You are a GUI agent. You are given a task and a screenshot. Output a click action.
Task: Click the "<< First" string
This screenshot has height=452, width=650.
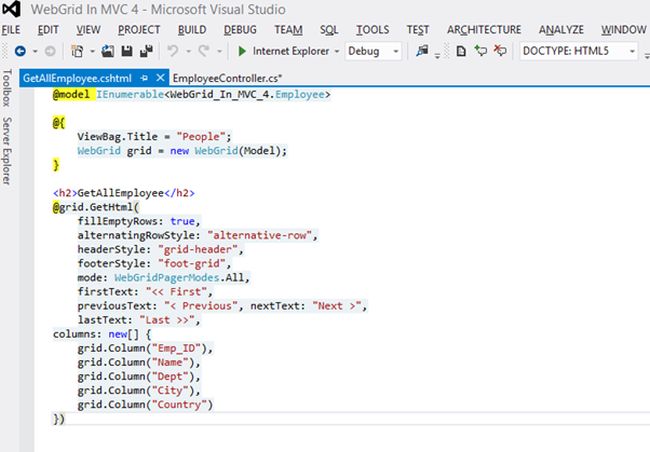[176, 292]
